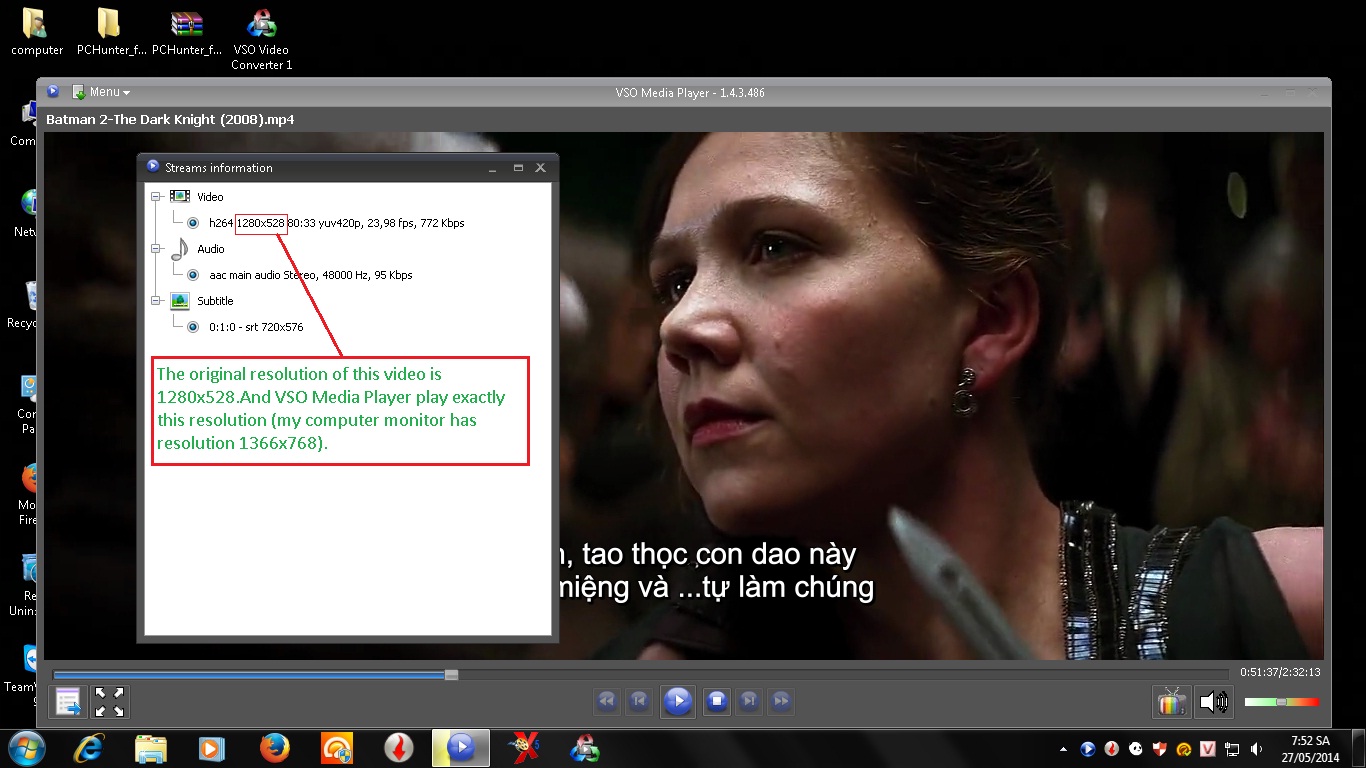Click the orange shield-circle taskbar icon
Image resolution: width=1366 pixels, height=768 pixels.
336,748
